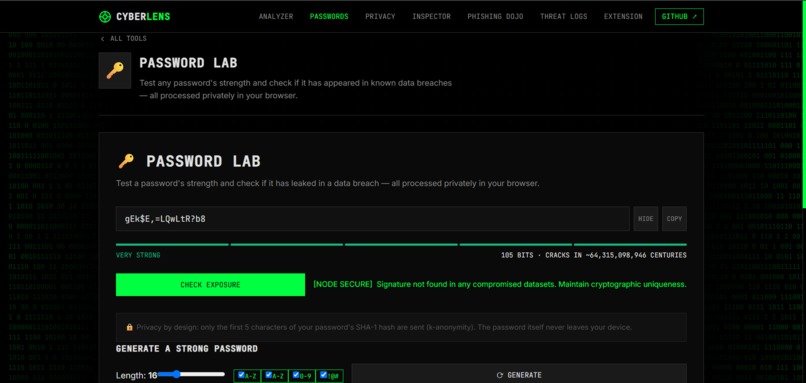The width and height of the screenshot is (806, 383).
Task: Click the Generate a Strong Password heading
Action: coord(187,349)
